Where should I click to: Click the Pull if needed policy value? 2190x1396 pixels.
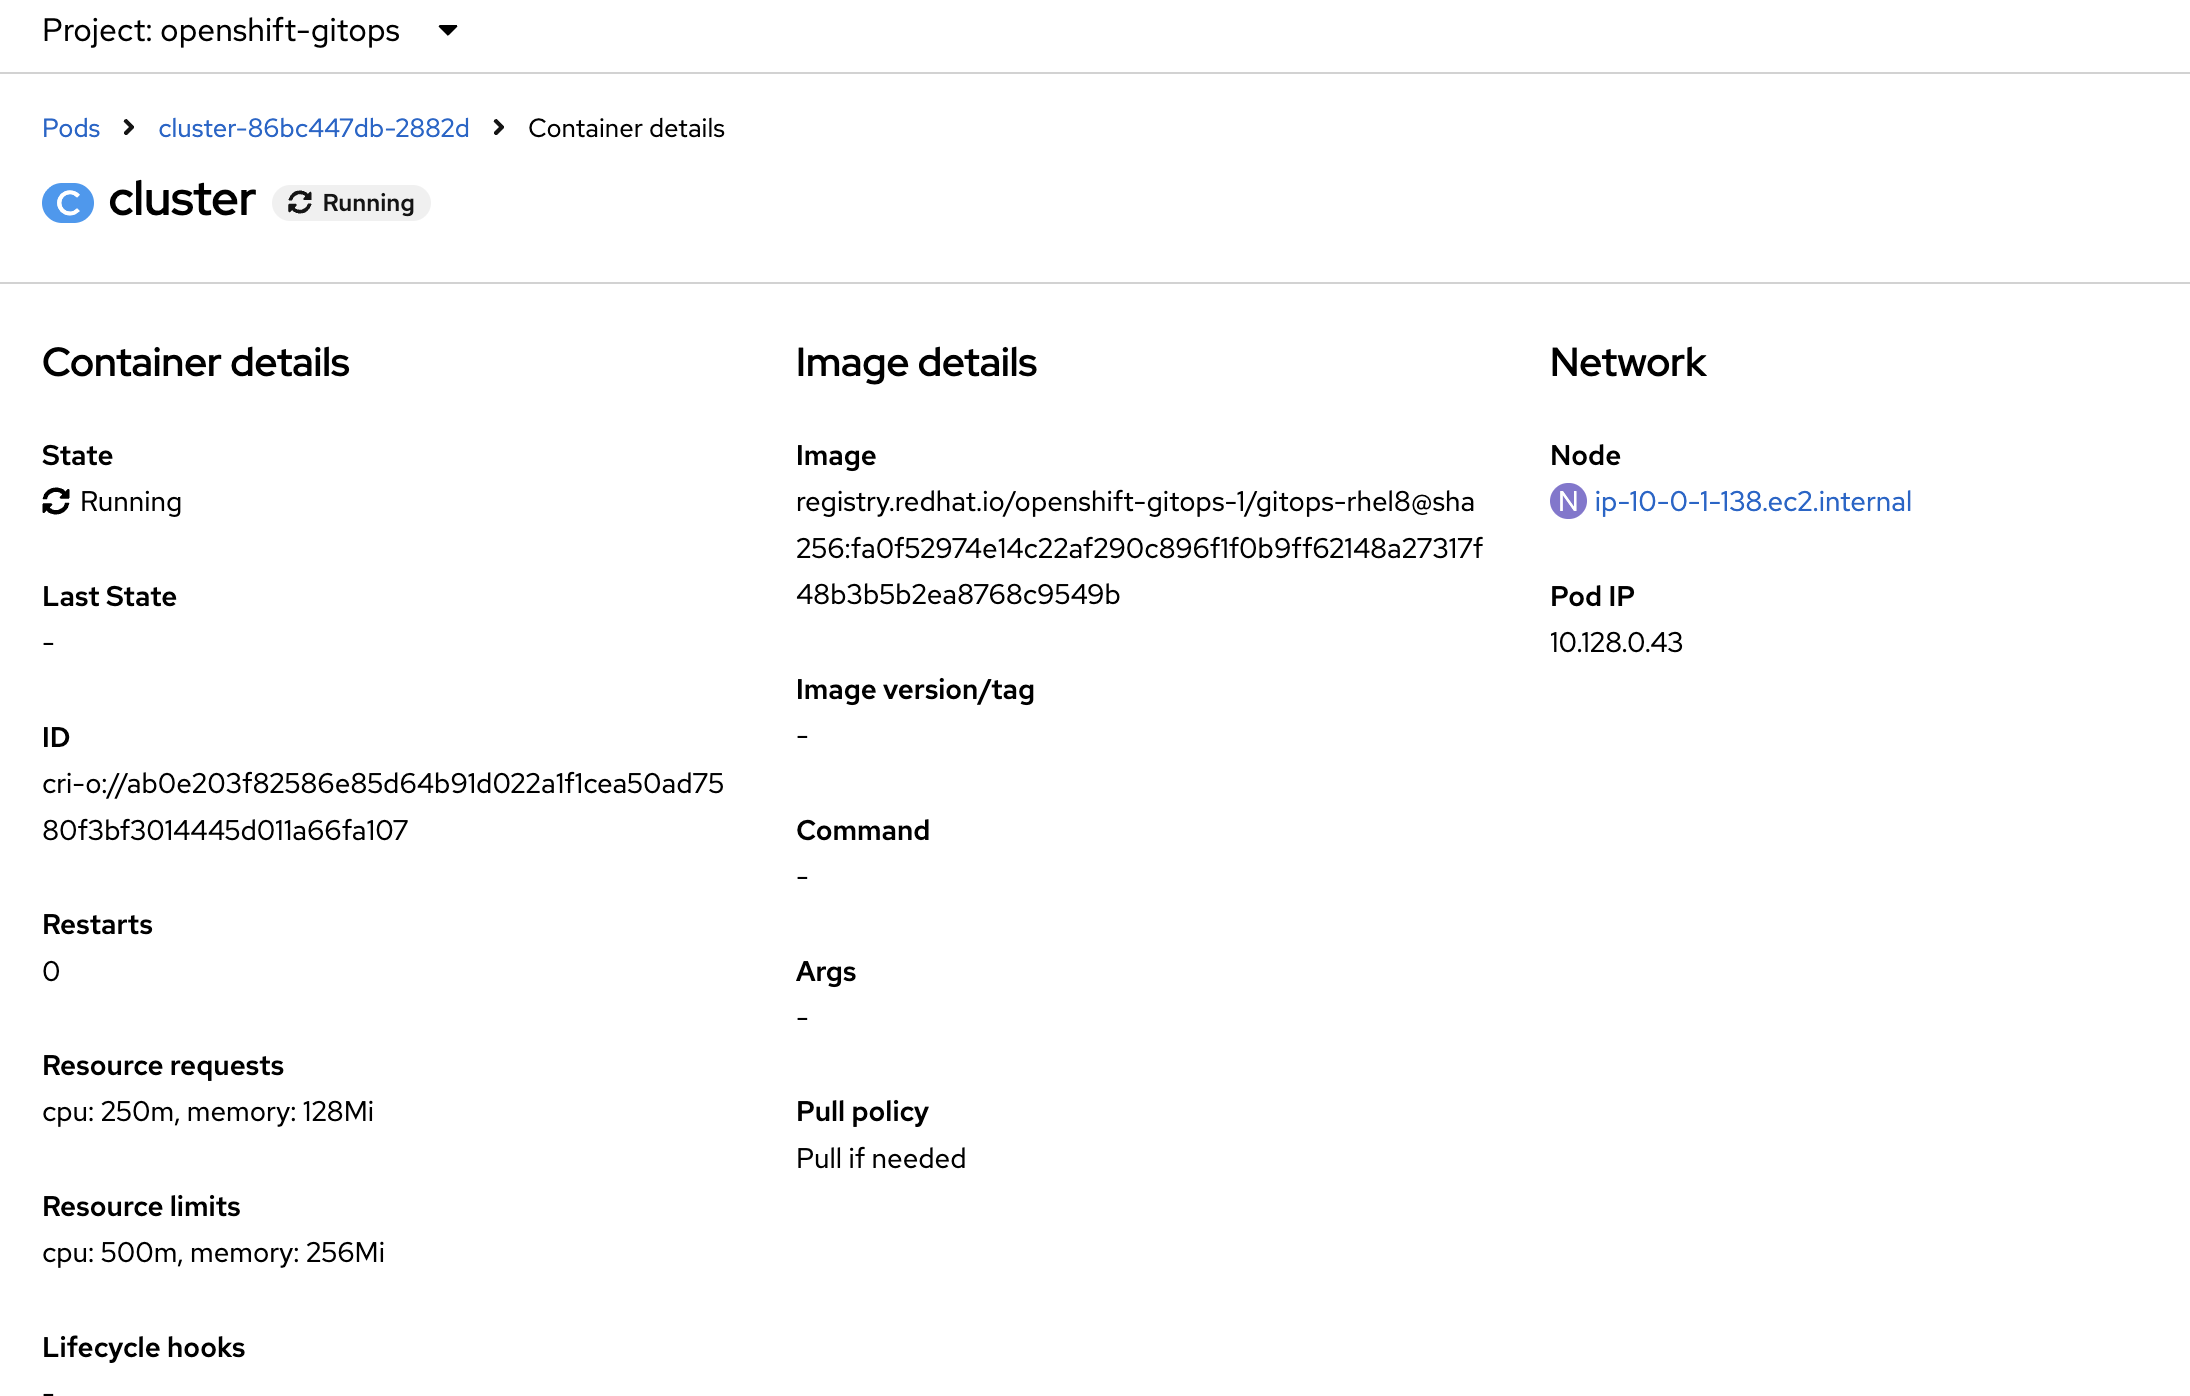pos(880,1158)
